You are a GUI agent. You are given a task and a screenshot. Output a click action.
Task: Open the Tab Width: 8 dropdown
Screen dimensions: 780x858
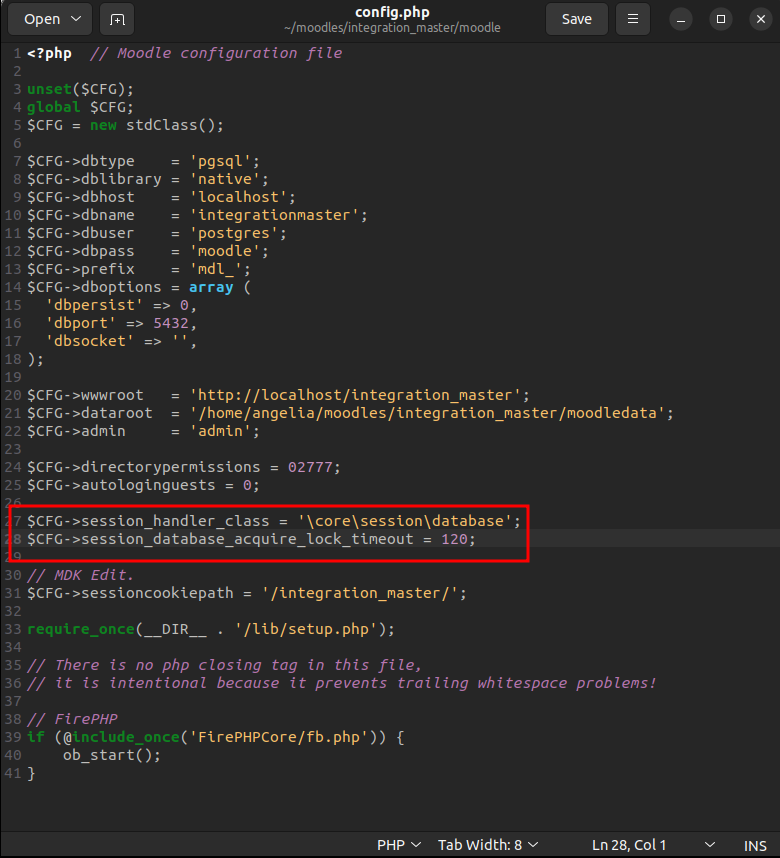[x=488, y=845]
